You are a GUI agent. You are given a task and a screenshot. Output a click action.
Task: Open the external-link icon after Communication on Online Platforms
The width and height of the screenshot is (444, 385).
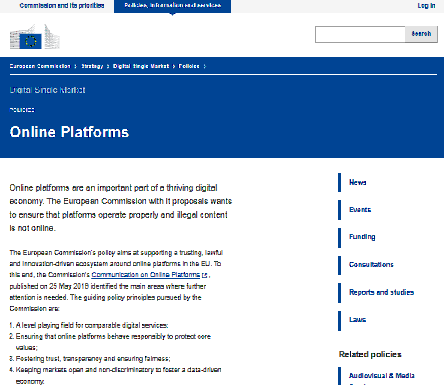(205, 275)
